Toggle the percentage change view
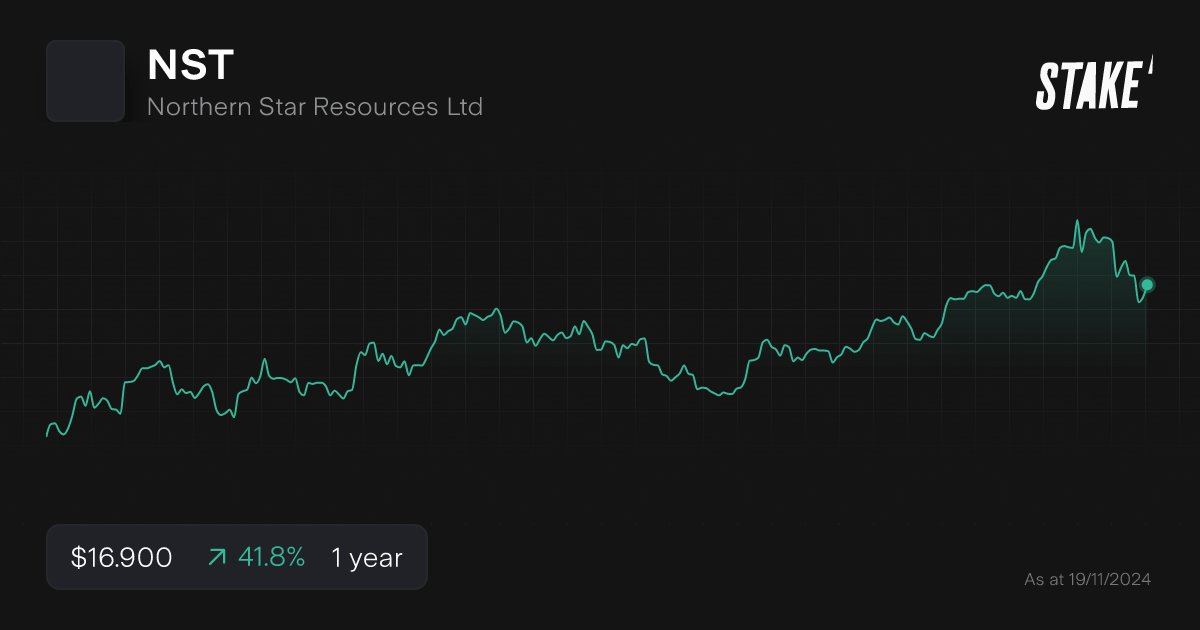 [272, 557]
